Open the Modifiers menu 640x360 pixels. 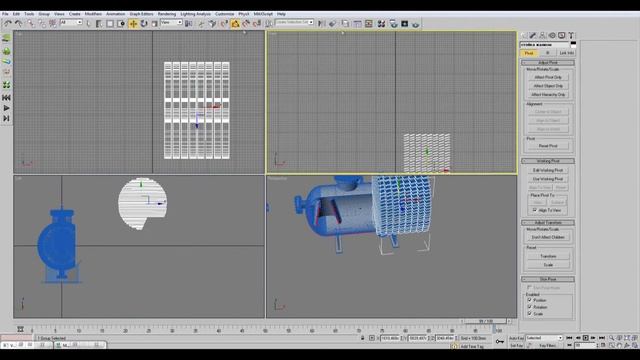pos(93,14)
